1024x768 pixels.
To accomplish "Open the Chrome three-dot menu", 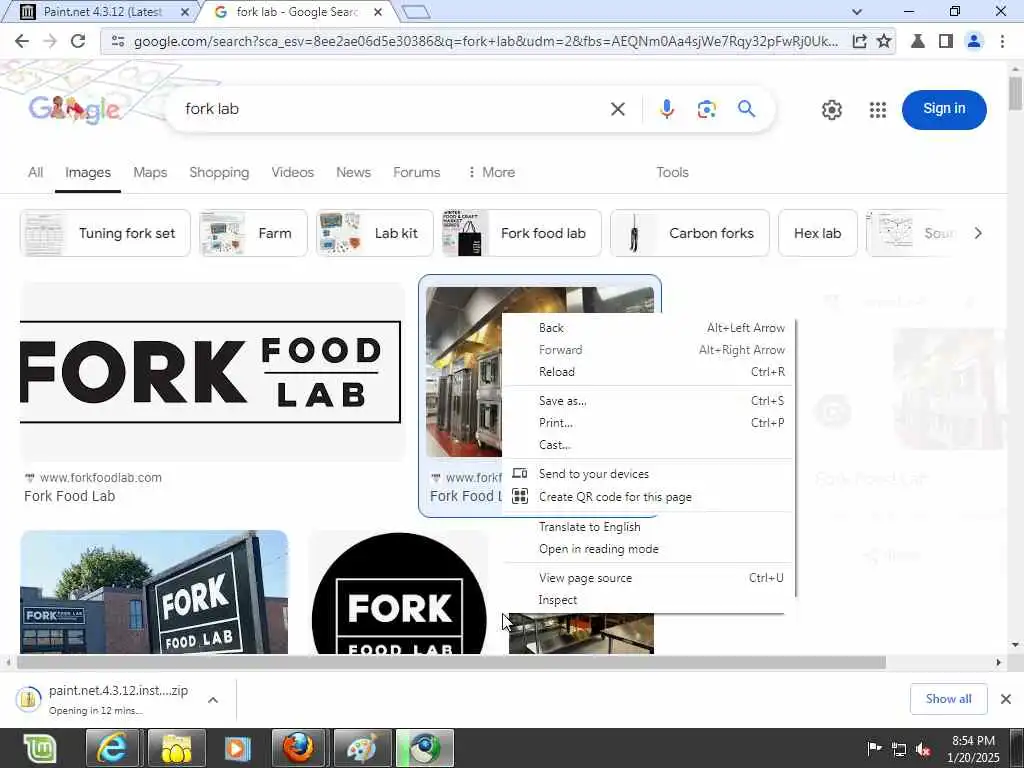I will [1002, 41].
